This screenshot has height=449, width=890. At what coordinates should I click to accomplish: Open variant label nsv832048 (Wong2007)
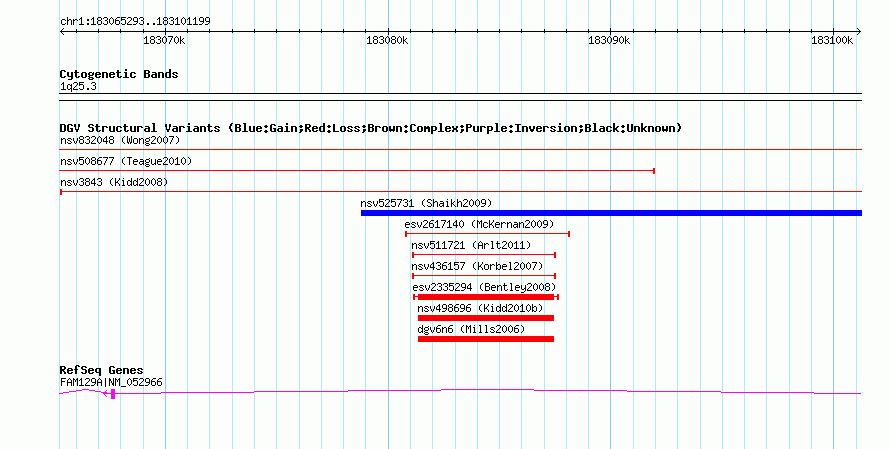pos(120,140)
